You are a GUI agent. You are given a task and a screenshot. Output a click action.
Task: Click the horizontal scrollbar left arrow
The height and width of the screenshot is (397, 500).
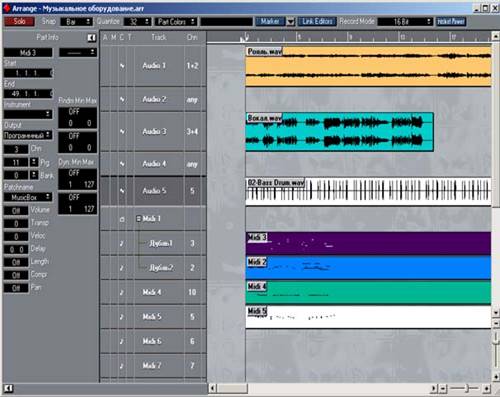pyautogui.click(x=212, y=388)
